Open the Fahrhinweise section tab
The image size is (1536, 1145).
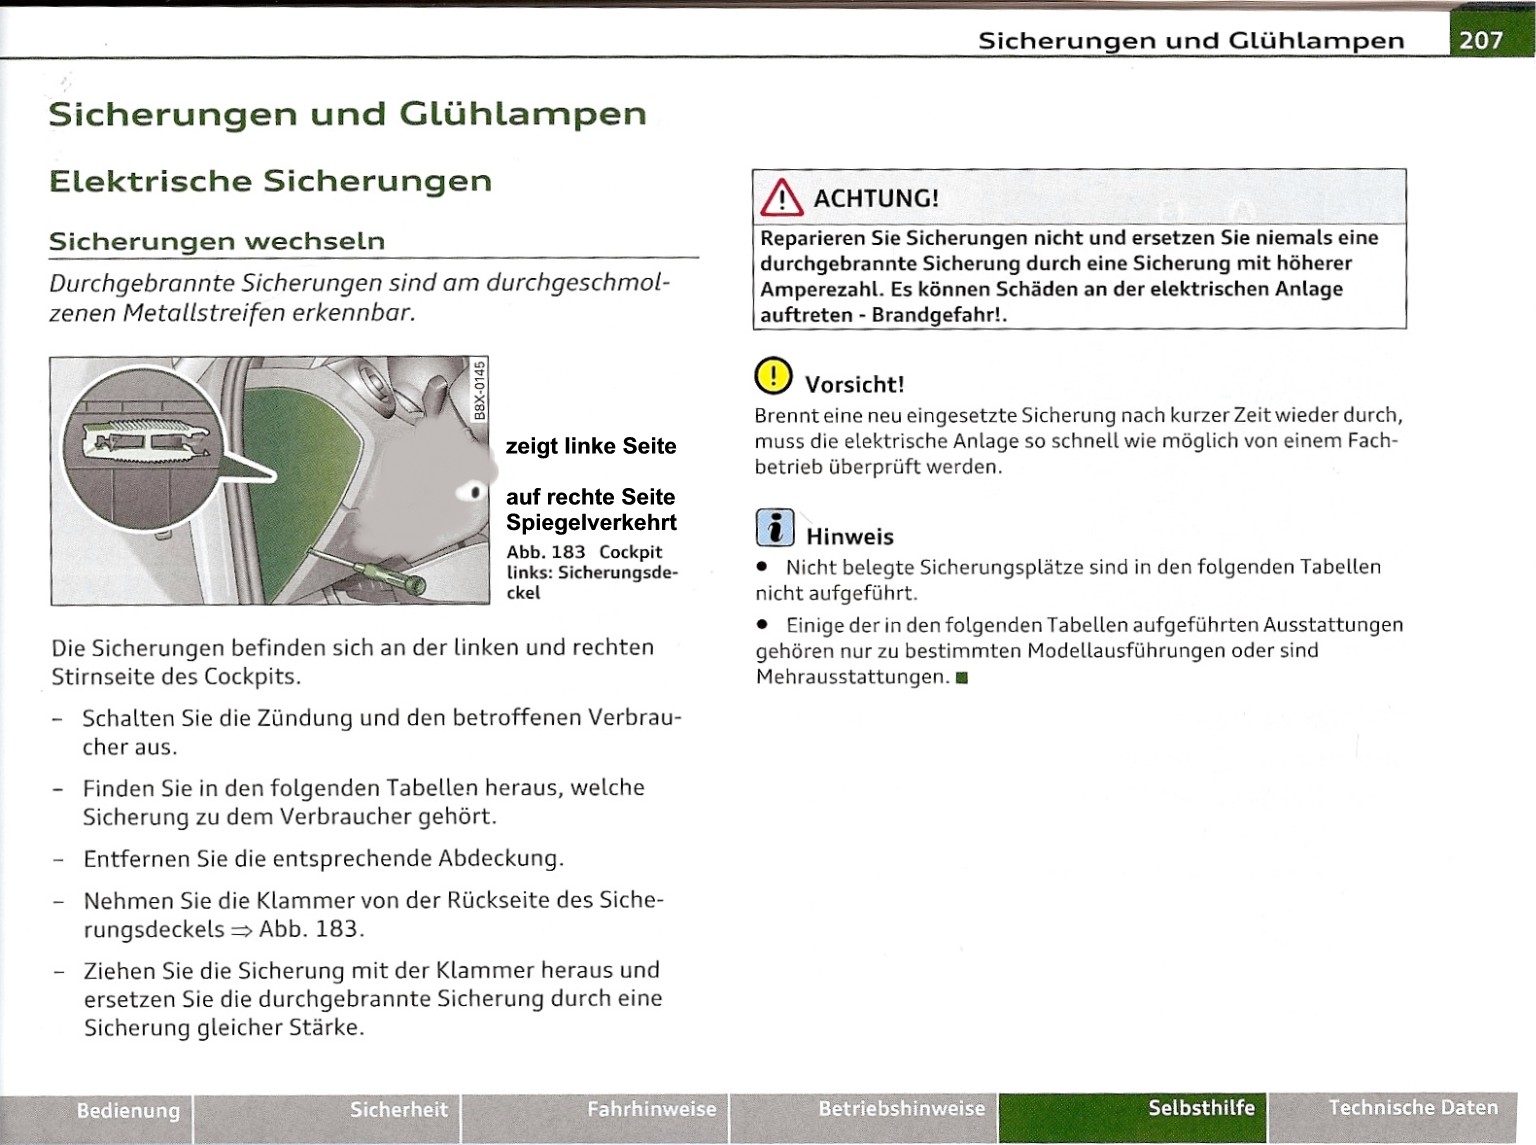click(595, 1118)
